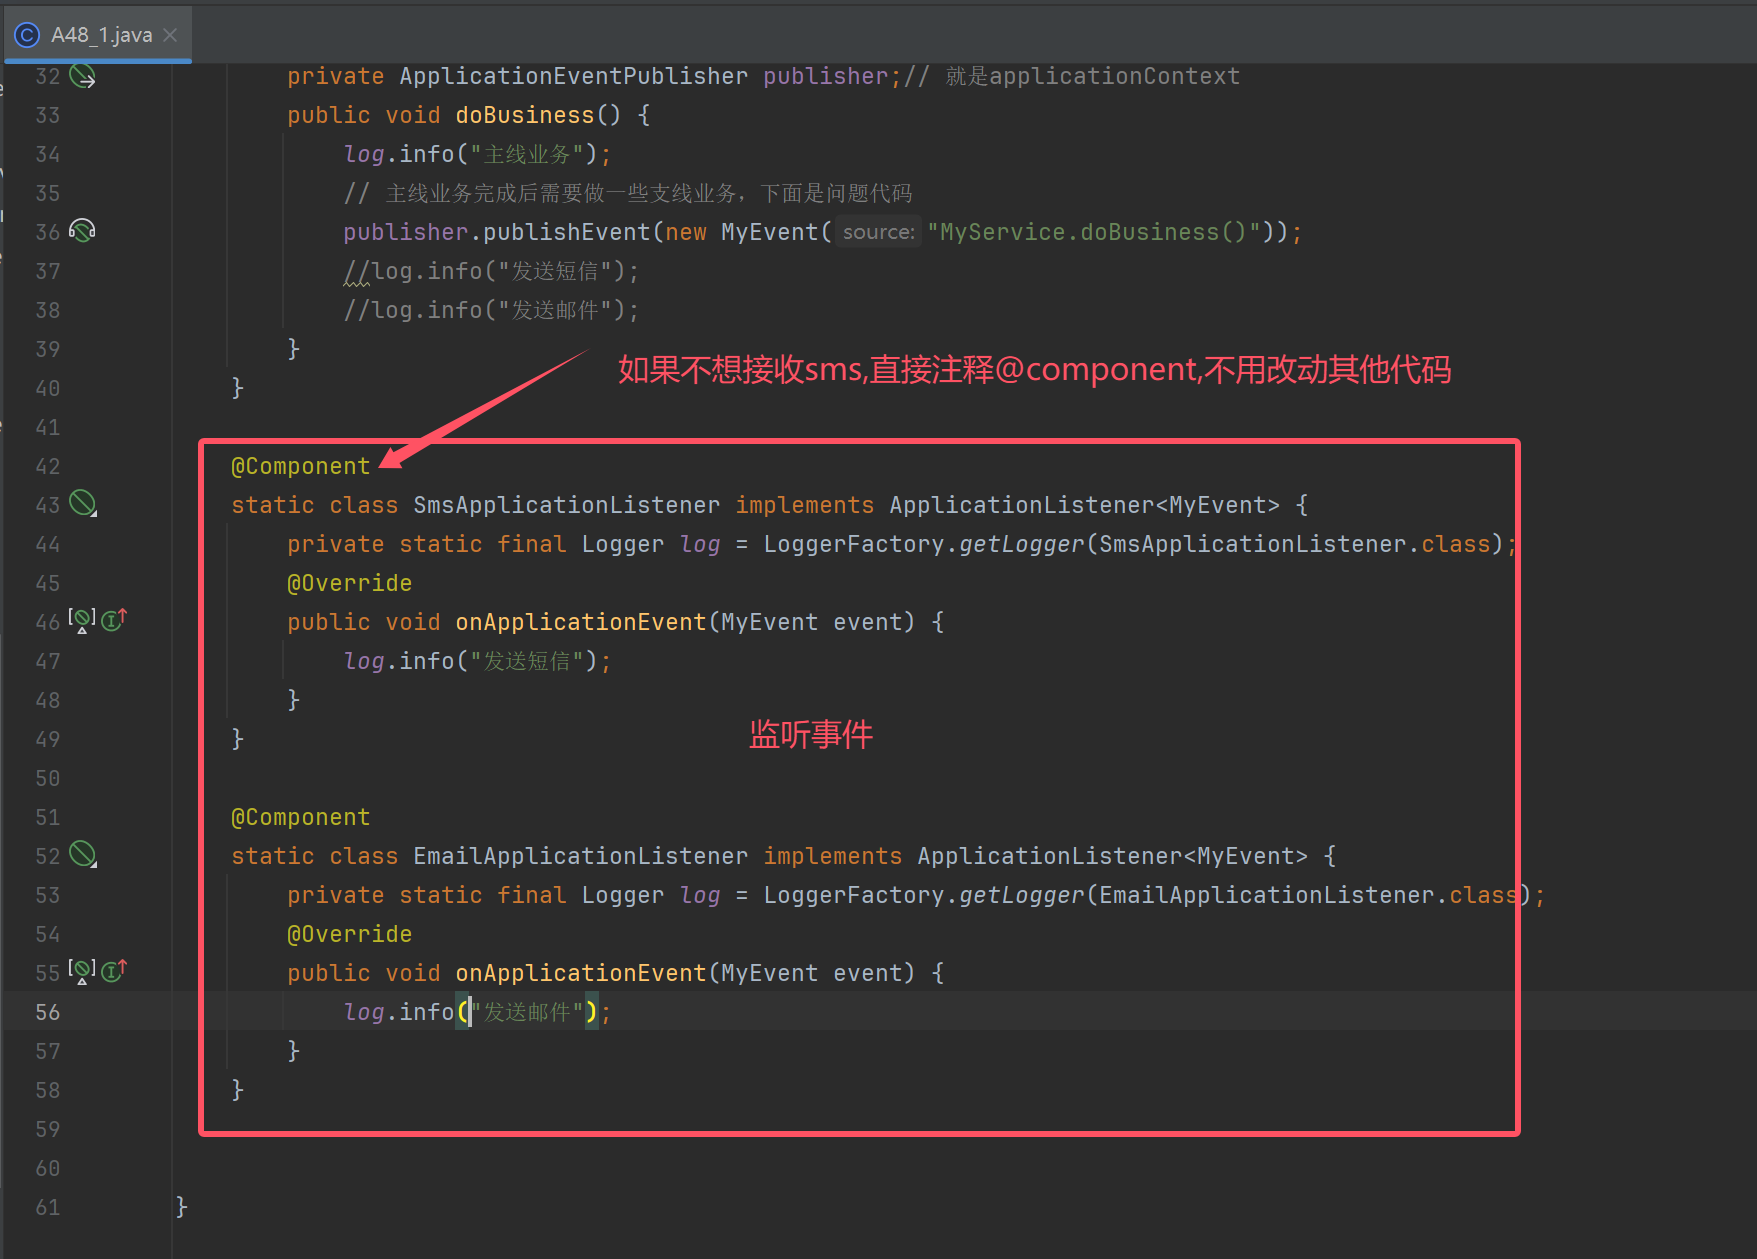Image resolution: width=1757 pixels, height=1259 pixels.
Task: Click the implements-method gutter icon on line 46
Action: (114, 620)
